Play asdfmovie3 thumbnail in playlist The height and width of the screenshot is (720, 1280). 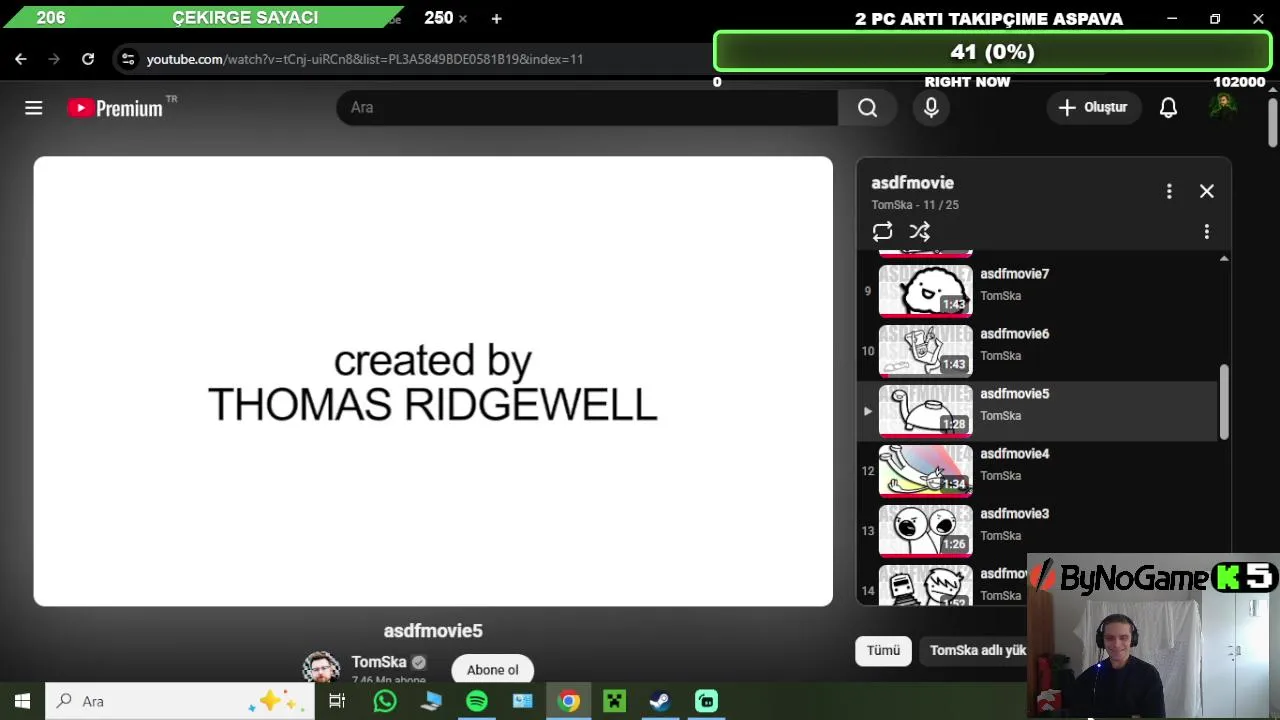click(925, 531)
